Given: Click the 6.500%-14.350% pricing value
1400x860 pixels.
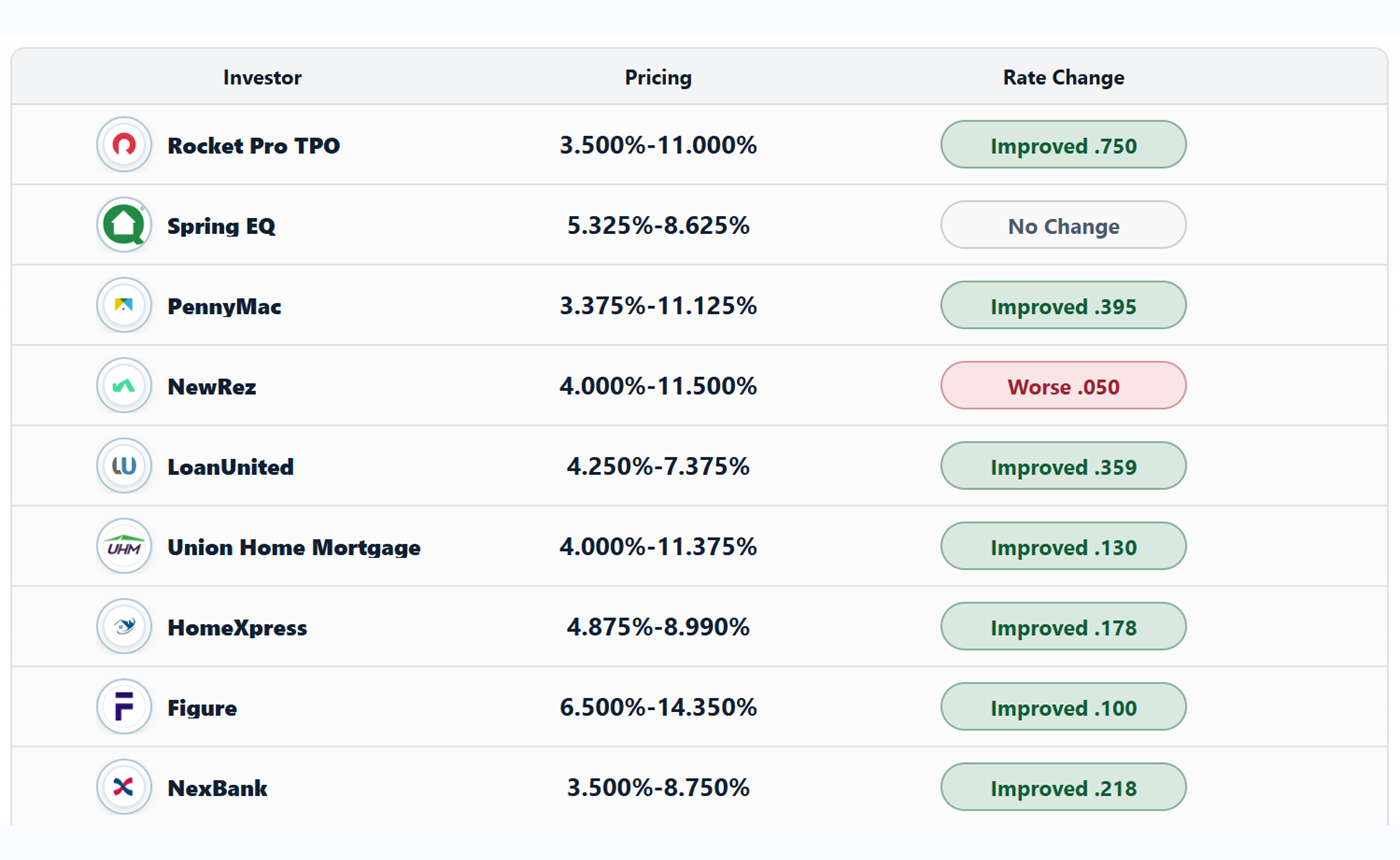Looking at the screenshot, I should click(658, 708).
